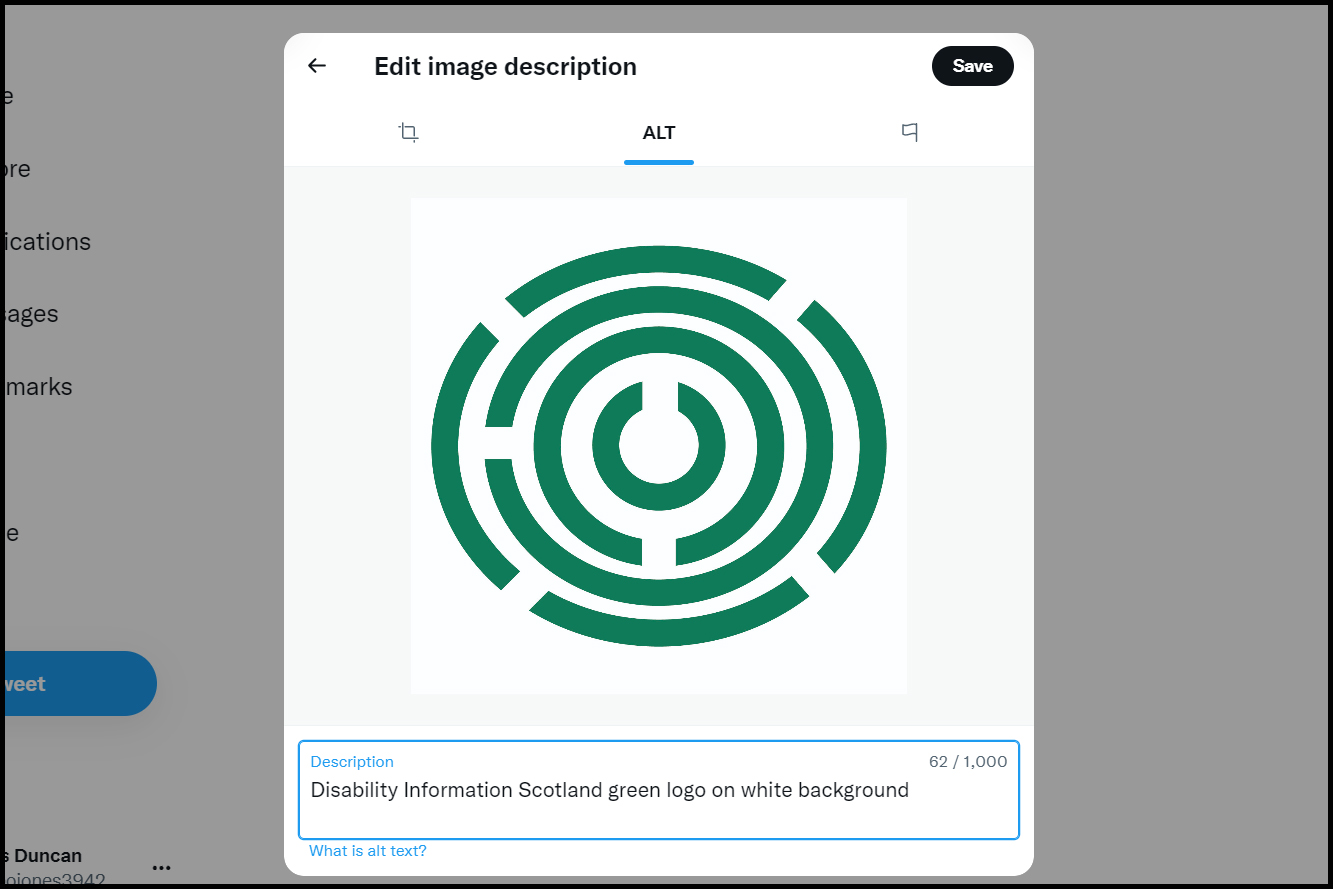Screen dimensions: 1333x889
Task: Open account options three-dots menu
Action: click(x=162, y=868)
